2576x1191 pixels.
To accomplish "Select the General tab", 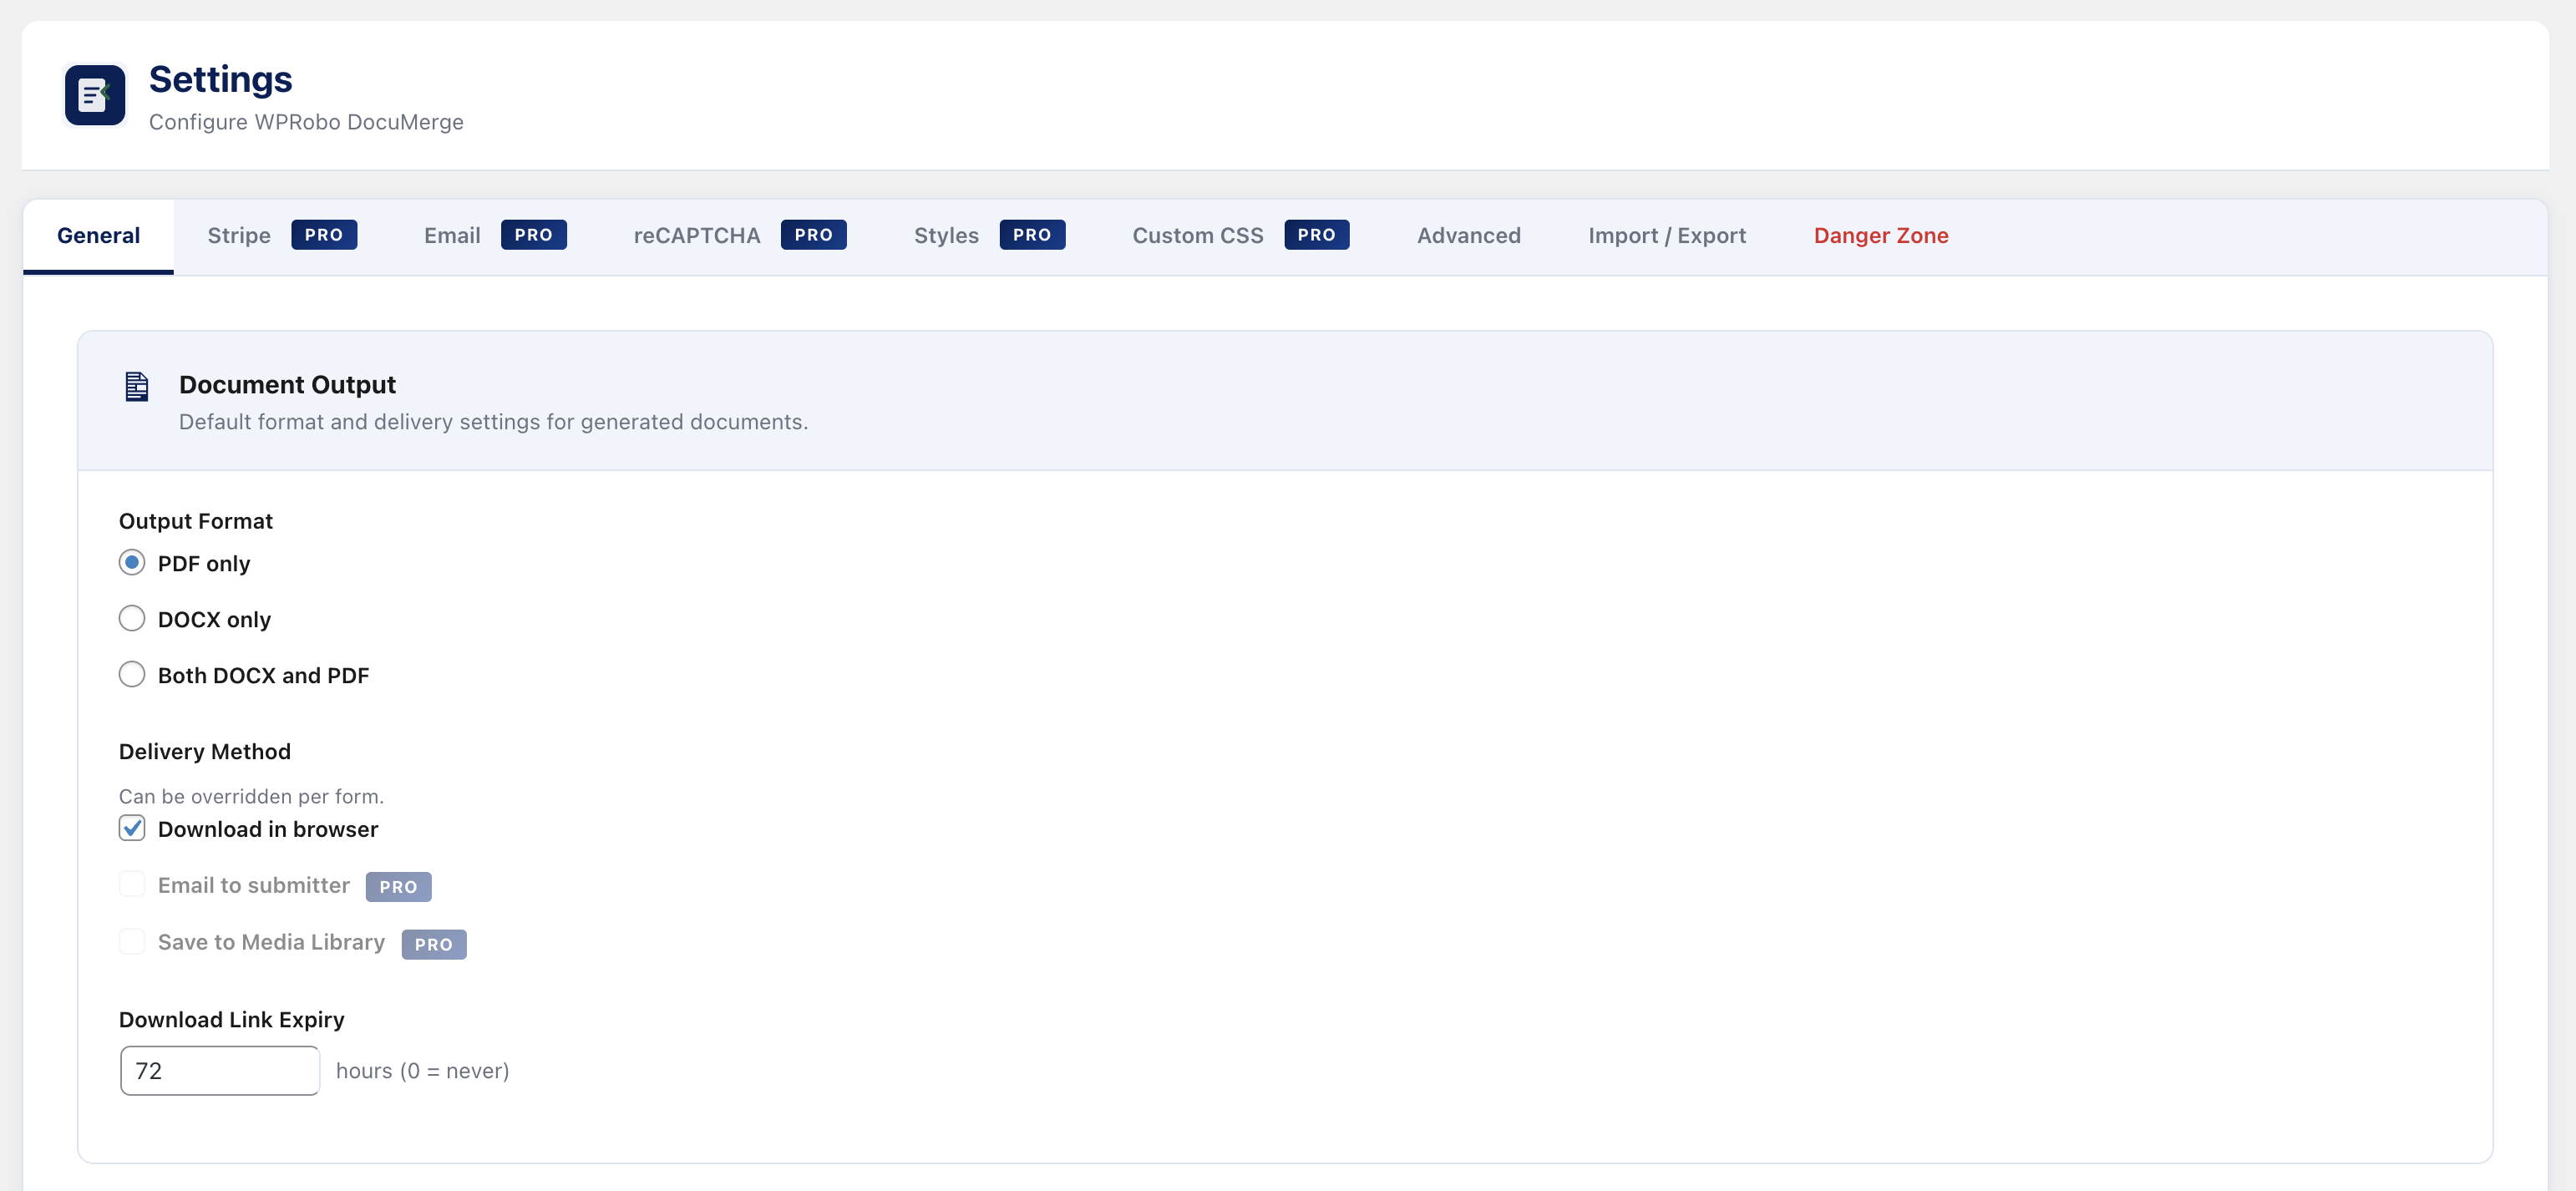I will [x=98, y=236].
